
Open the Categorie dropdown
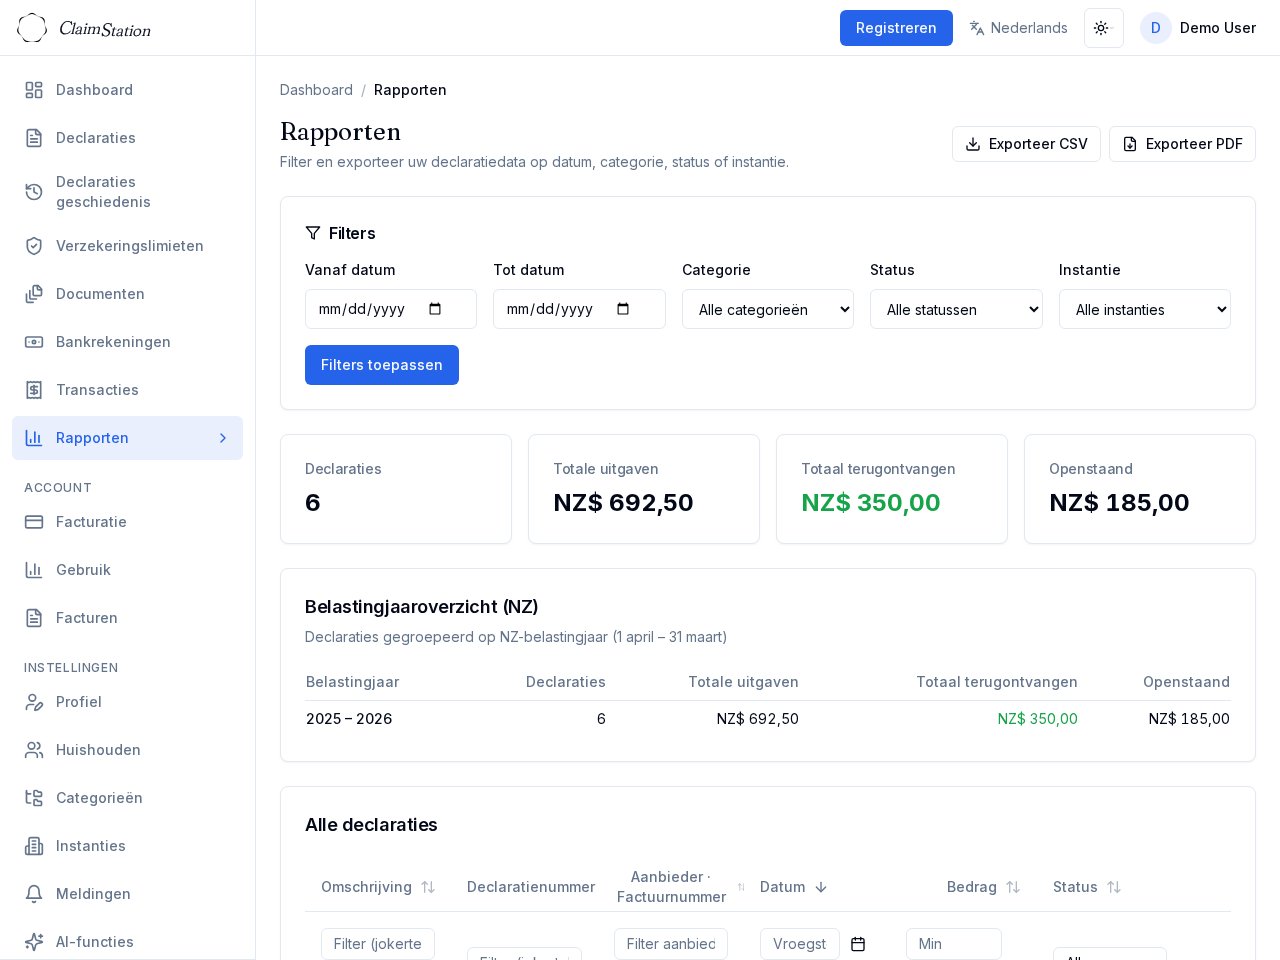(x=767, y=309)
